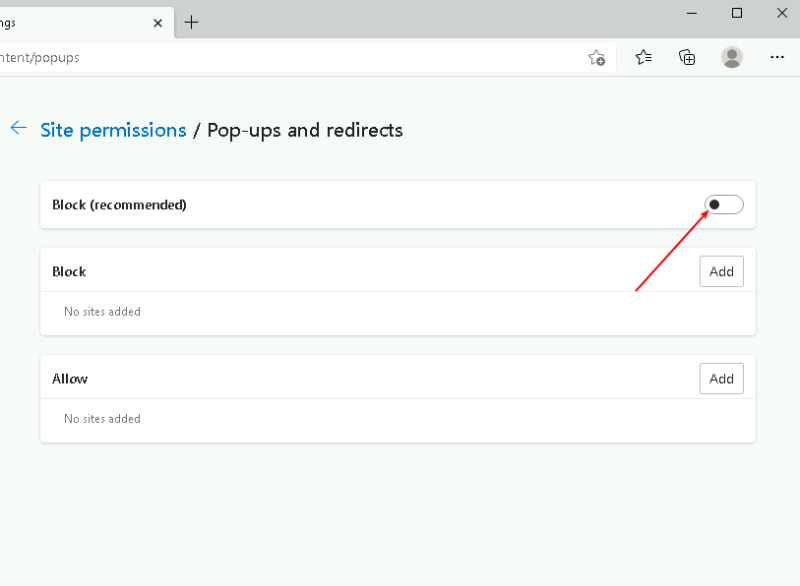This screenshot has height=586, width=800.
Task: Open the Site permissions breadcrumb link
Action: (x=113, y=131)
